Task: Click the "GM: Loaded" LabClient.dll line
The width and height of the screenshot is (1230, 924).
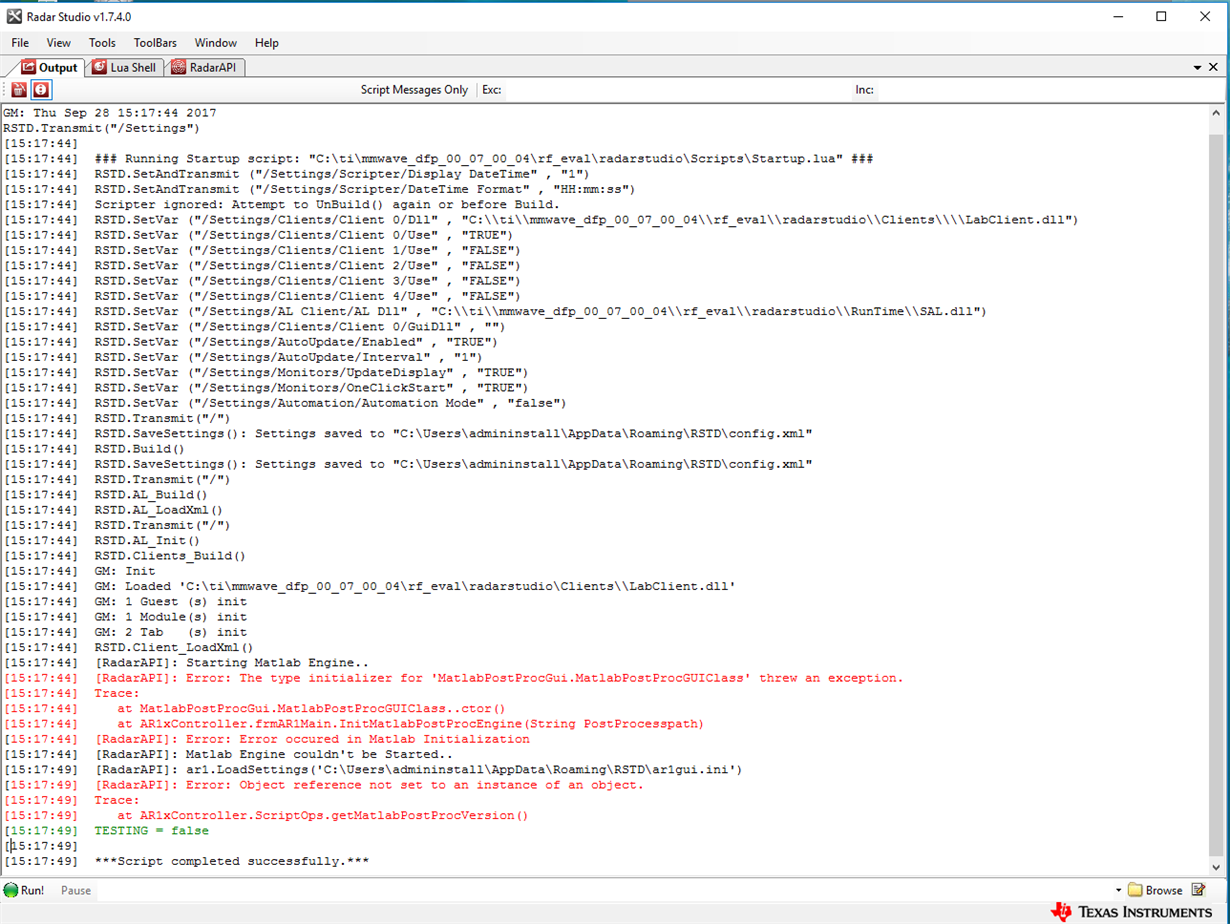Action: tap(415, 586)
